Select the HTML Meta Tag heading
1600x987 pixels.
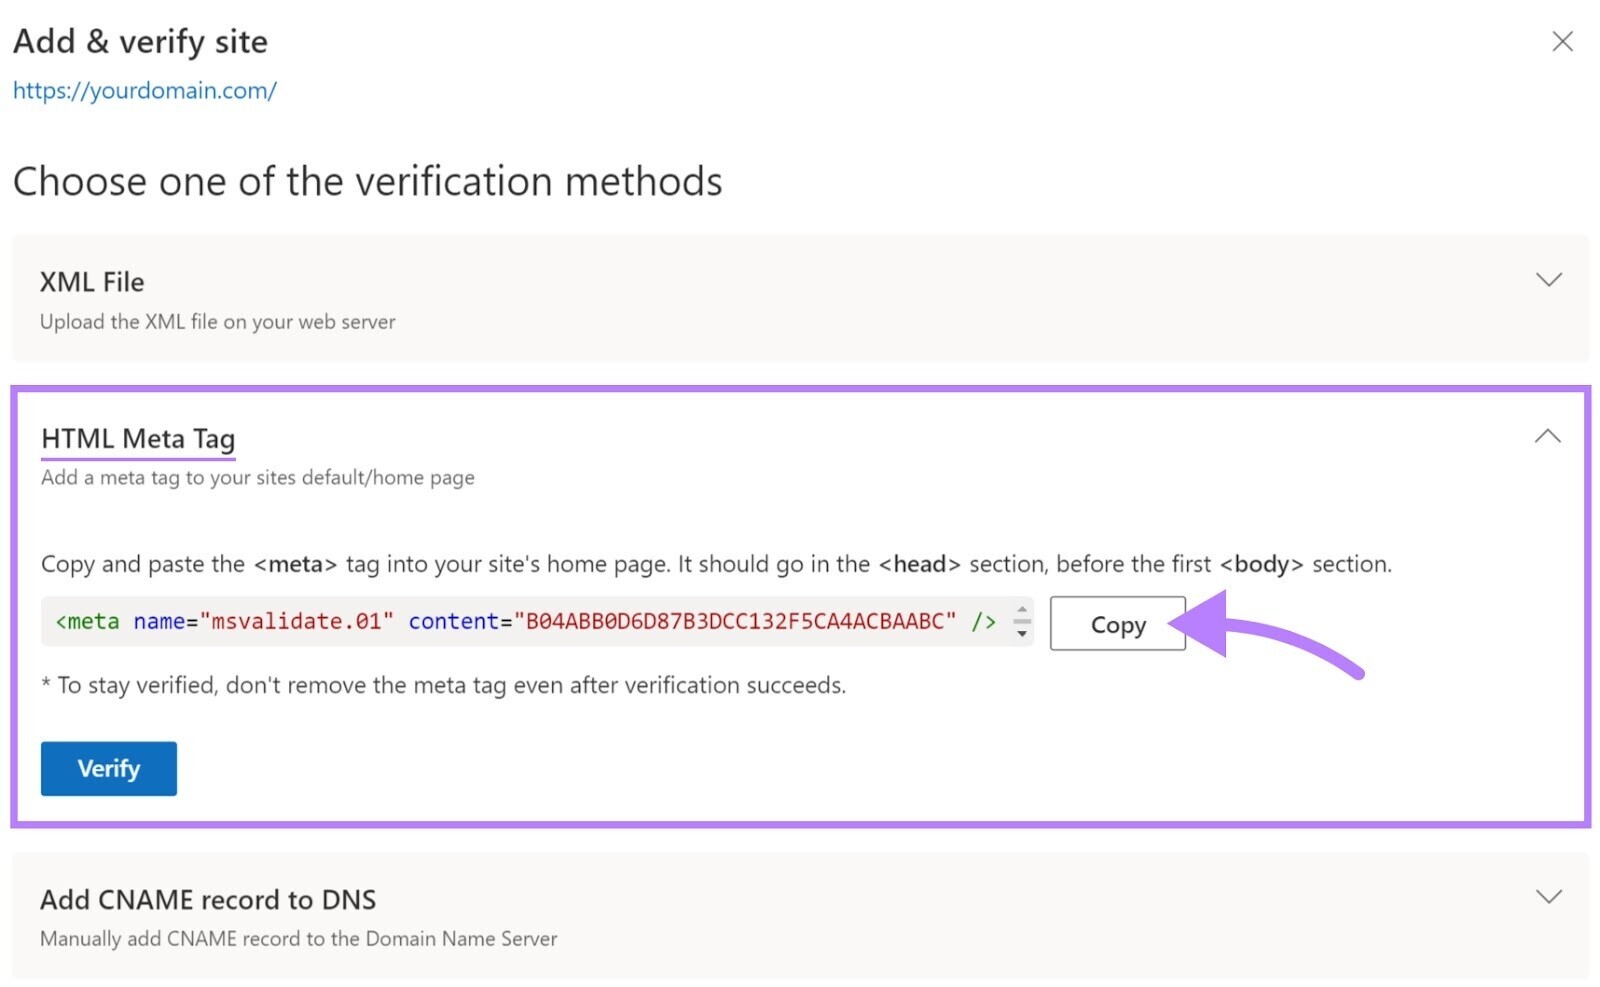point(137,438)
